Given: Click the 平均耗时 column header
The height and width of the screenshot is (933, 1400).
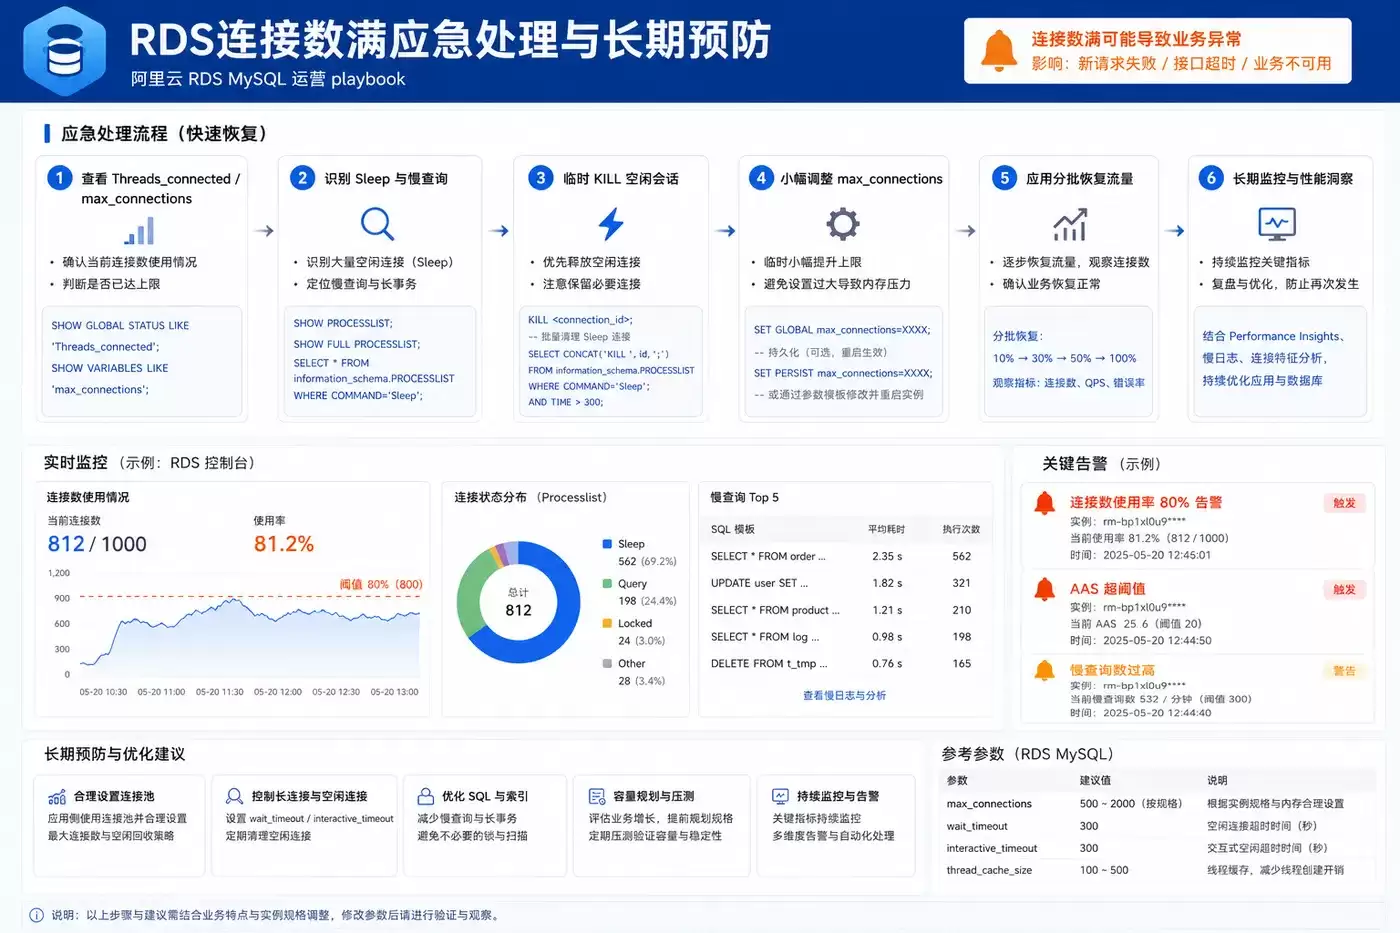Looking at the screenshot, I should click(x=886, y=529).
